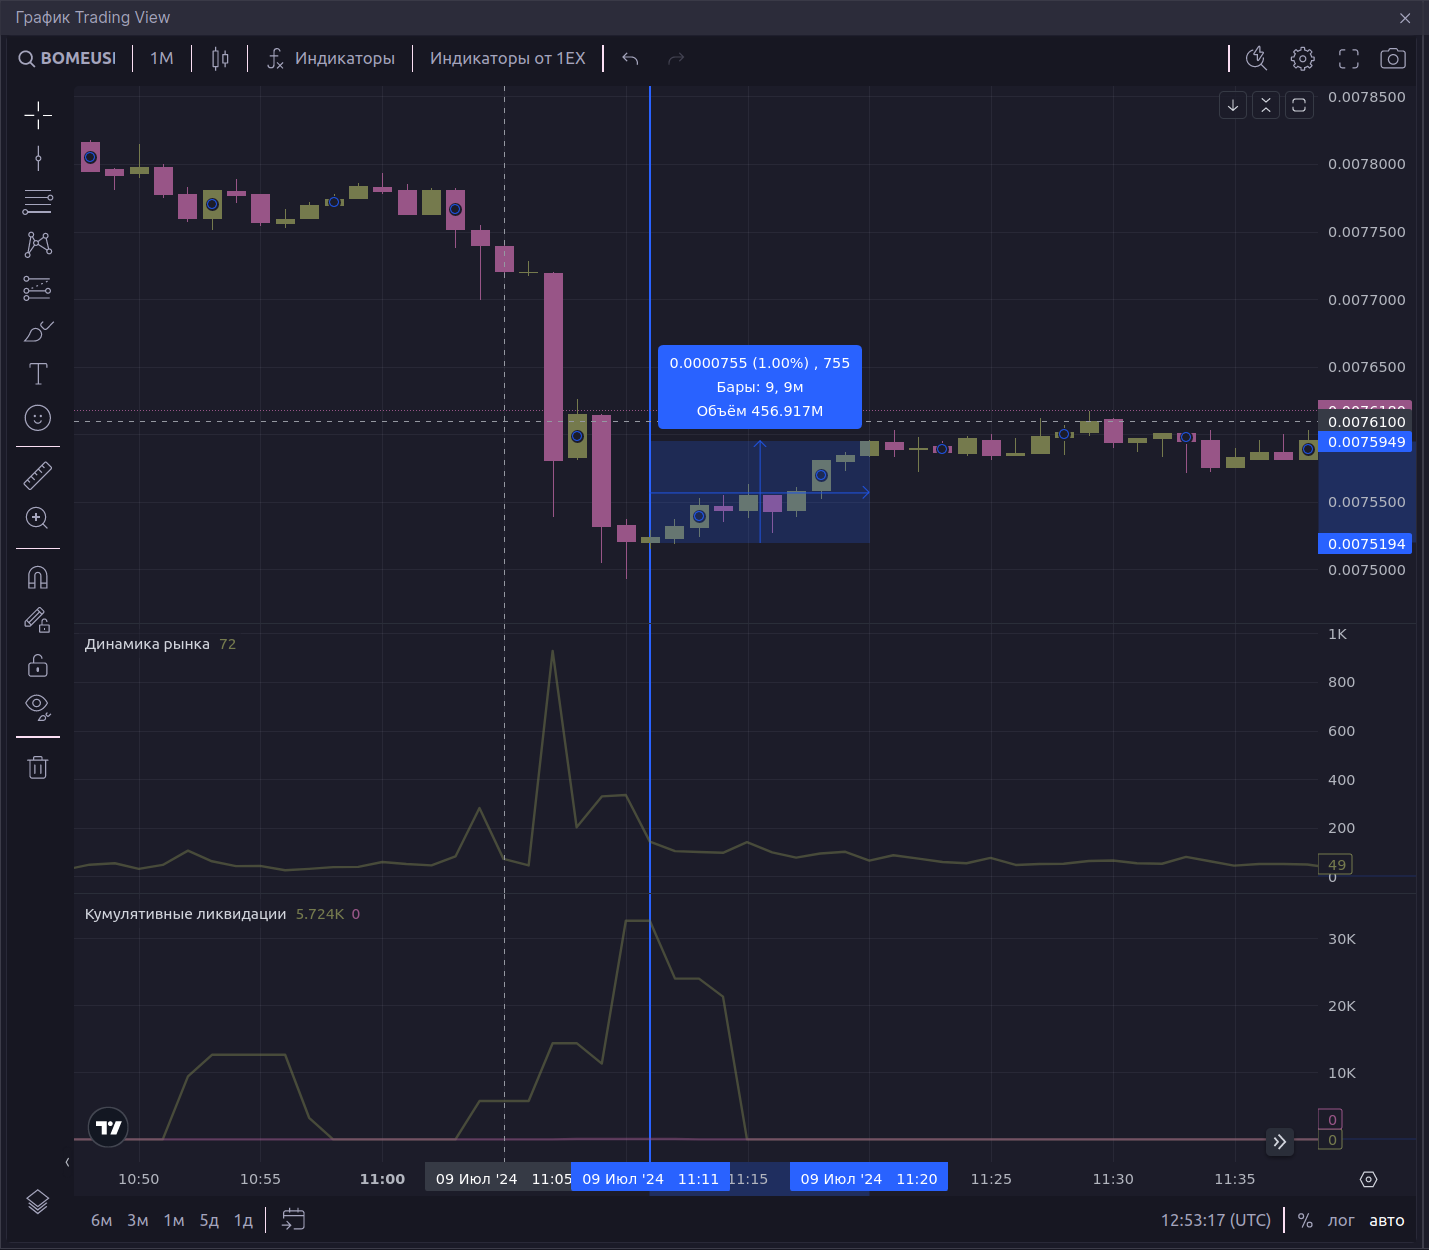Open the candlestick chart type menu
Screen dimensions: 1429x1250
(220, 59)
